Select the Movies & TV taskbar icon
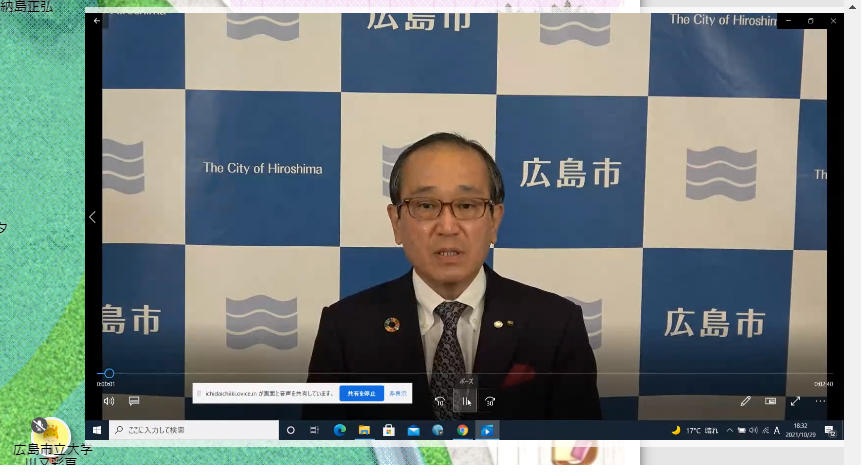 tap(487, 430)
